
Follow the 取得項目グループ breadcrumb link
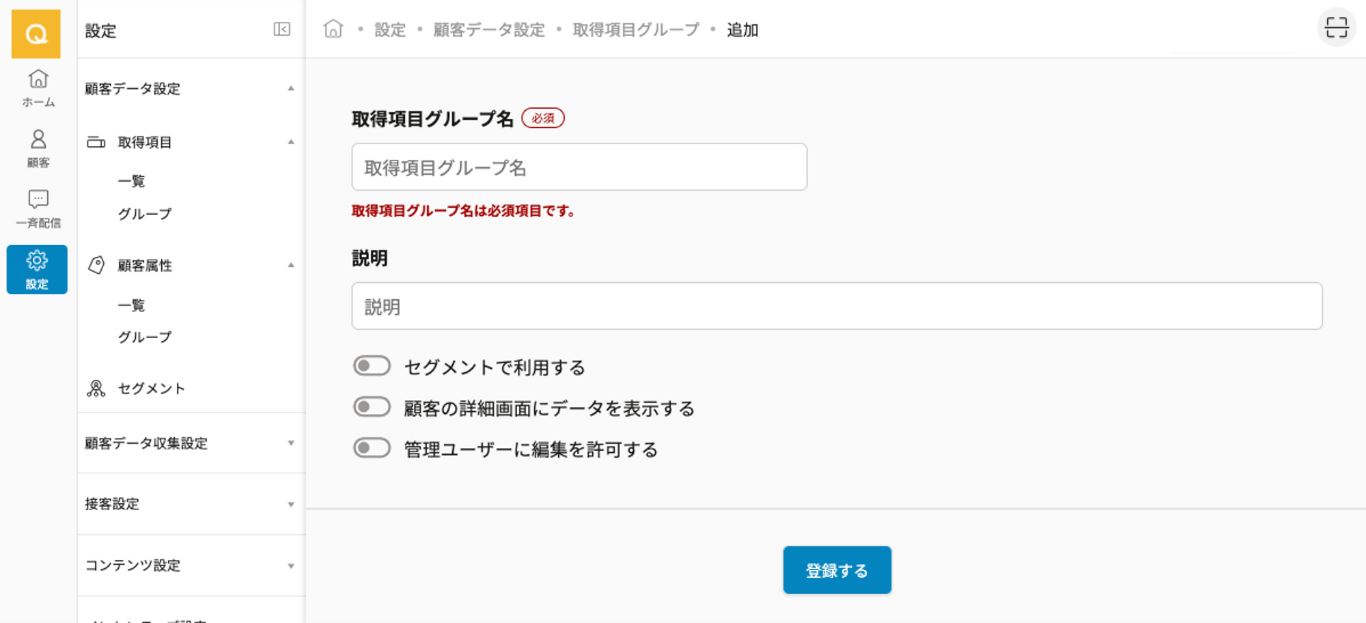coord(636,30)
